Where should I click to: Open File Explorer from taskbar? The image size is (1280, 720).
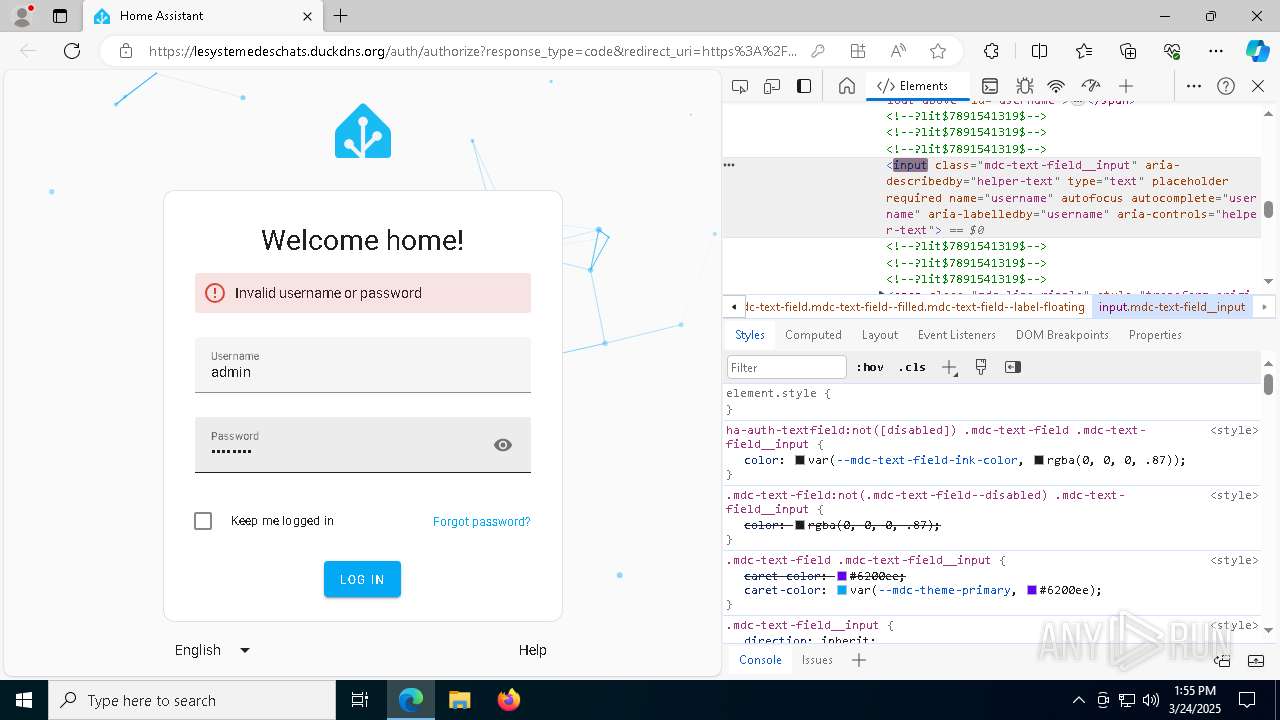tap(459, 700)
